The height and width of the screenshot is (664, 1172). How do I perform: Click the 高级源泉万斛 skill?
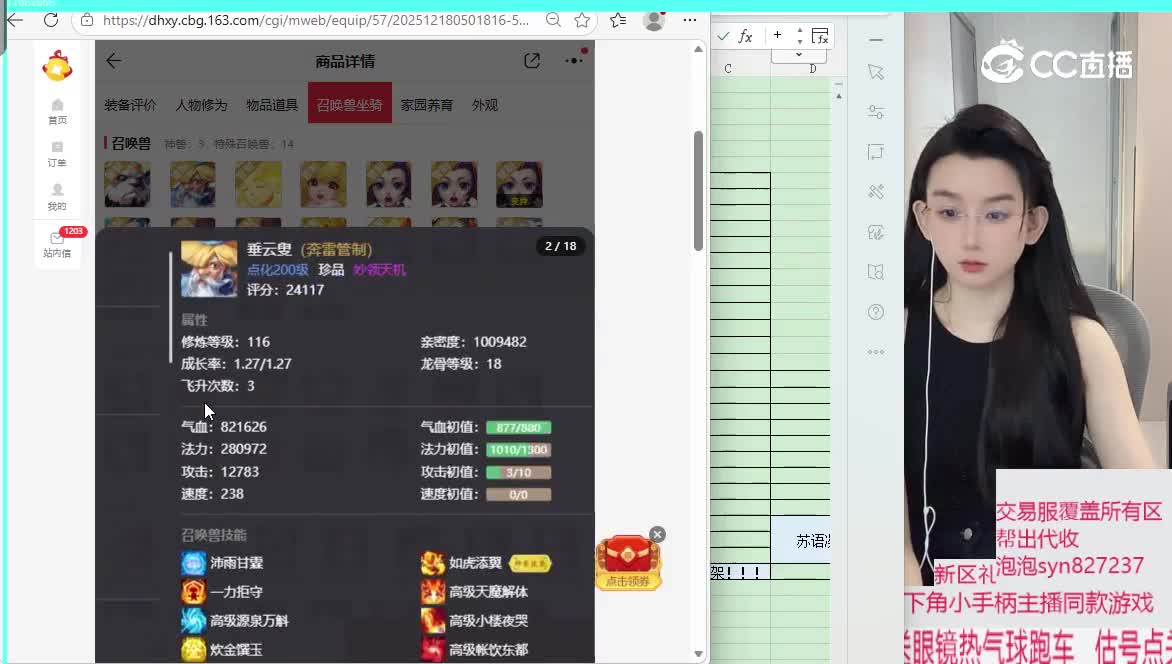pos(235,621)
